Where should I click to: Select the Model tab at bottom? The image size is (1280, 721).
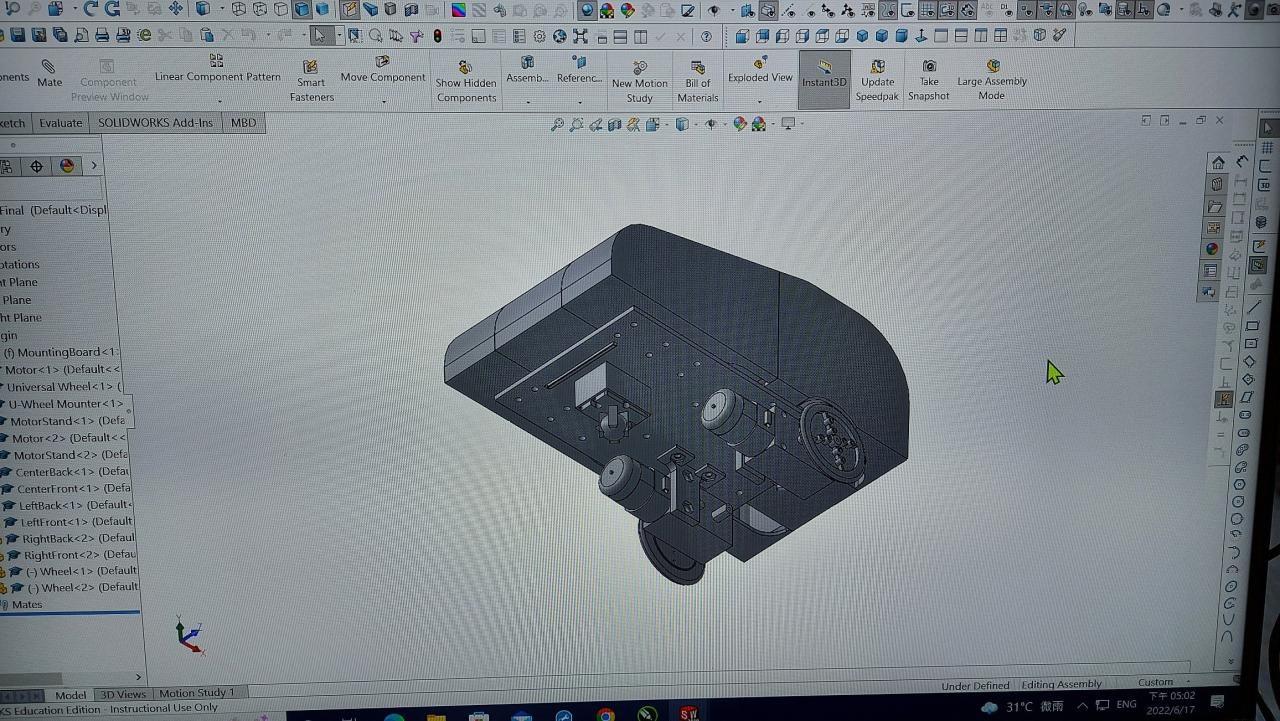pyautogui.click(x=70, y=694)
